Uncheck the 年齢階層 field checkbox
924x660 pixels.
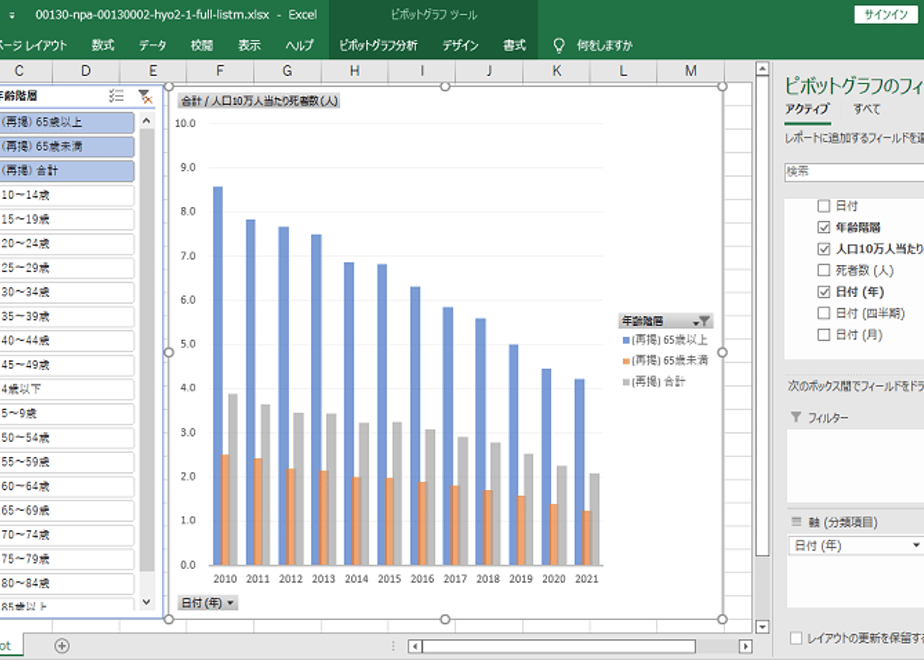point(824,227)
